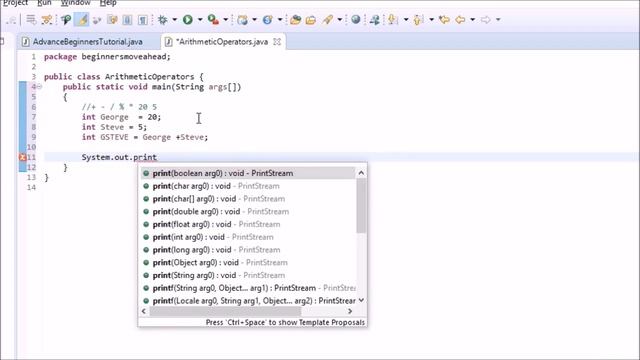Choose printf(Locale arg0, String arg1...) proposal

point(248,300)
